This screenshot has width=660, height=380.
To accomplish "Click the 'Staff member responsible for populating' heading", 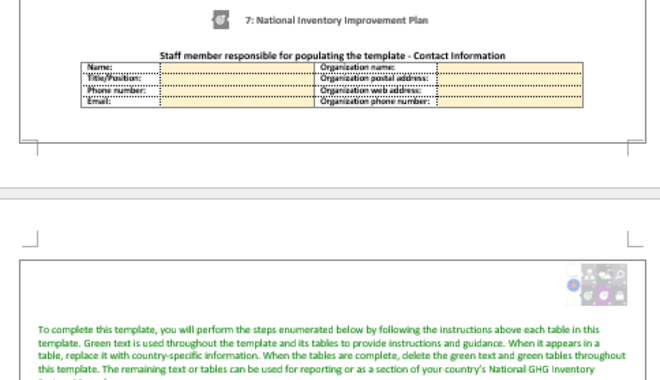I will (x=332, y=56).
